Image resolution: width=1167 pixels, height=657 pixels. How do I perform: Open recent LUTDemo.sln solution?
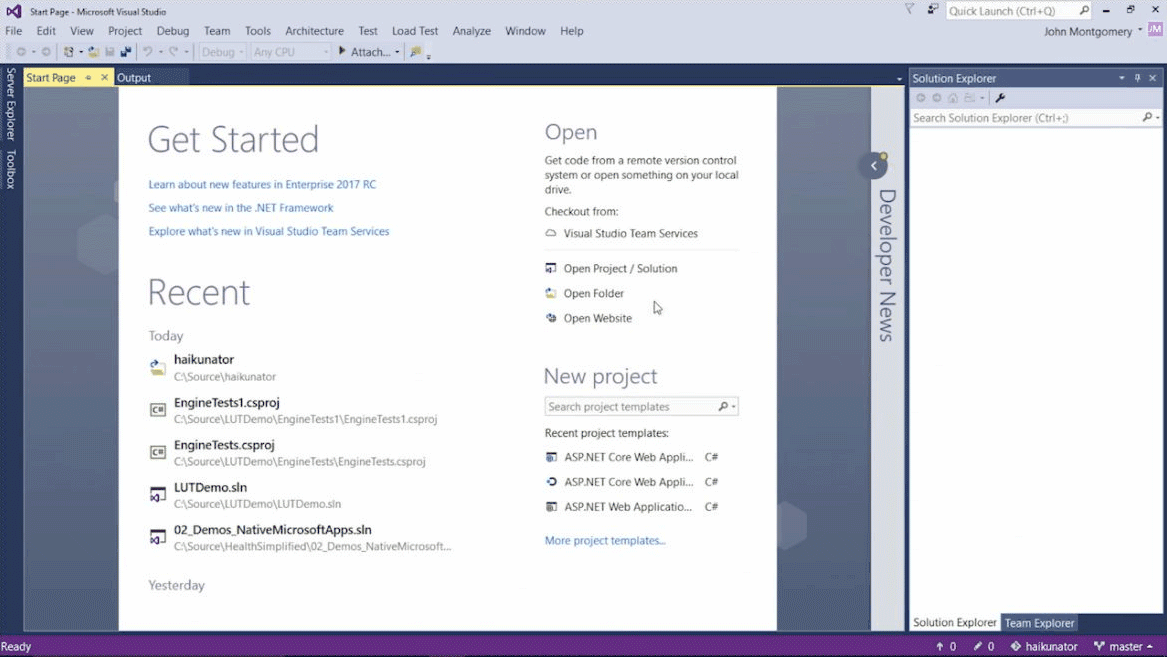tap(210, 488)
